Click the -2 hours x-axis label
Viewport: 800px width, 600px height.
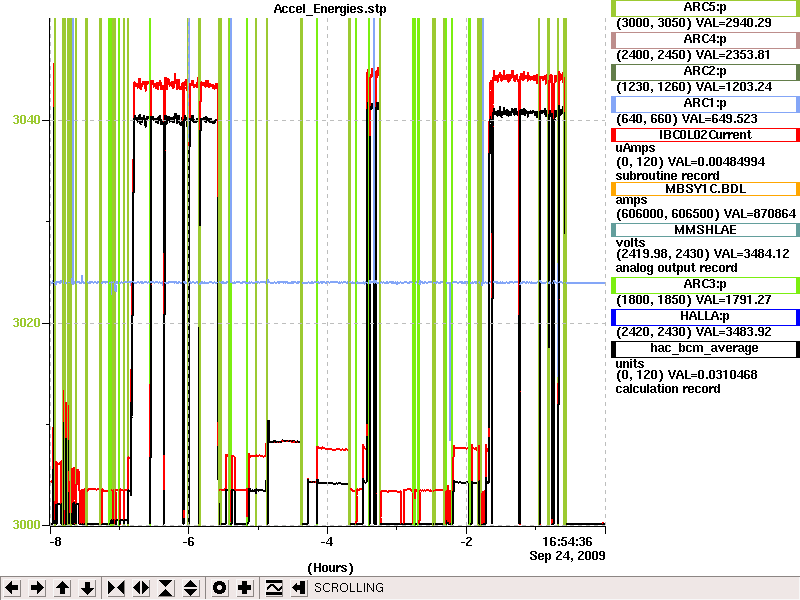click(466, 541)
